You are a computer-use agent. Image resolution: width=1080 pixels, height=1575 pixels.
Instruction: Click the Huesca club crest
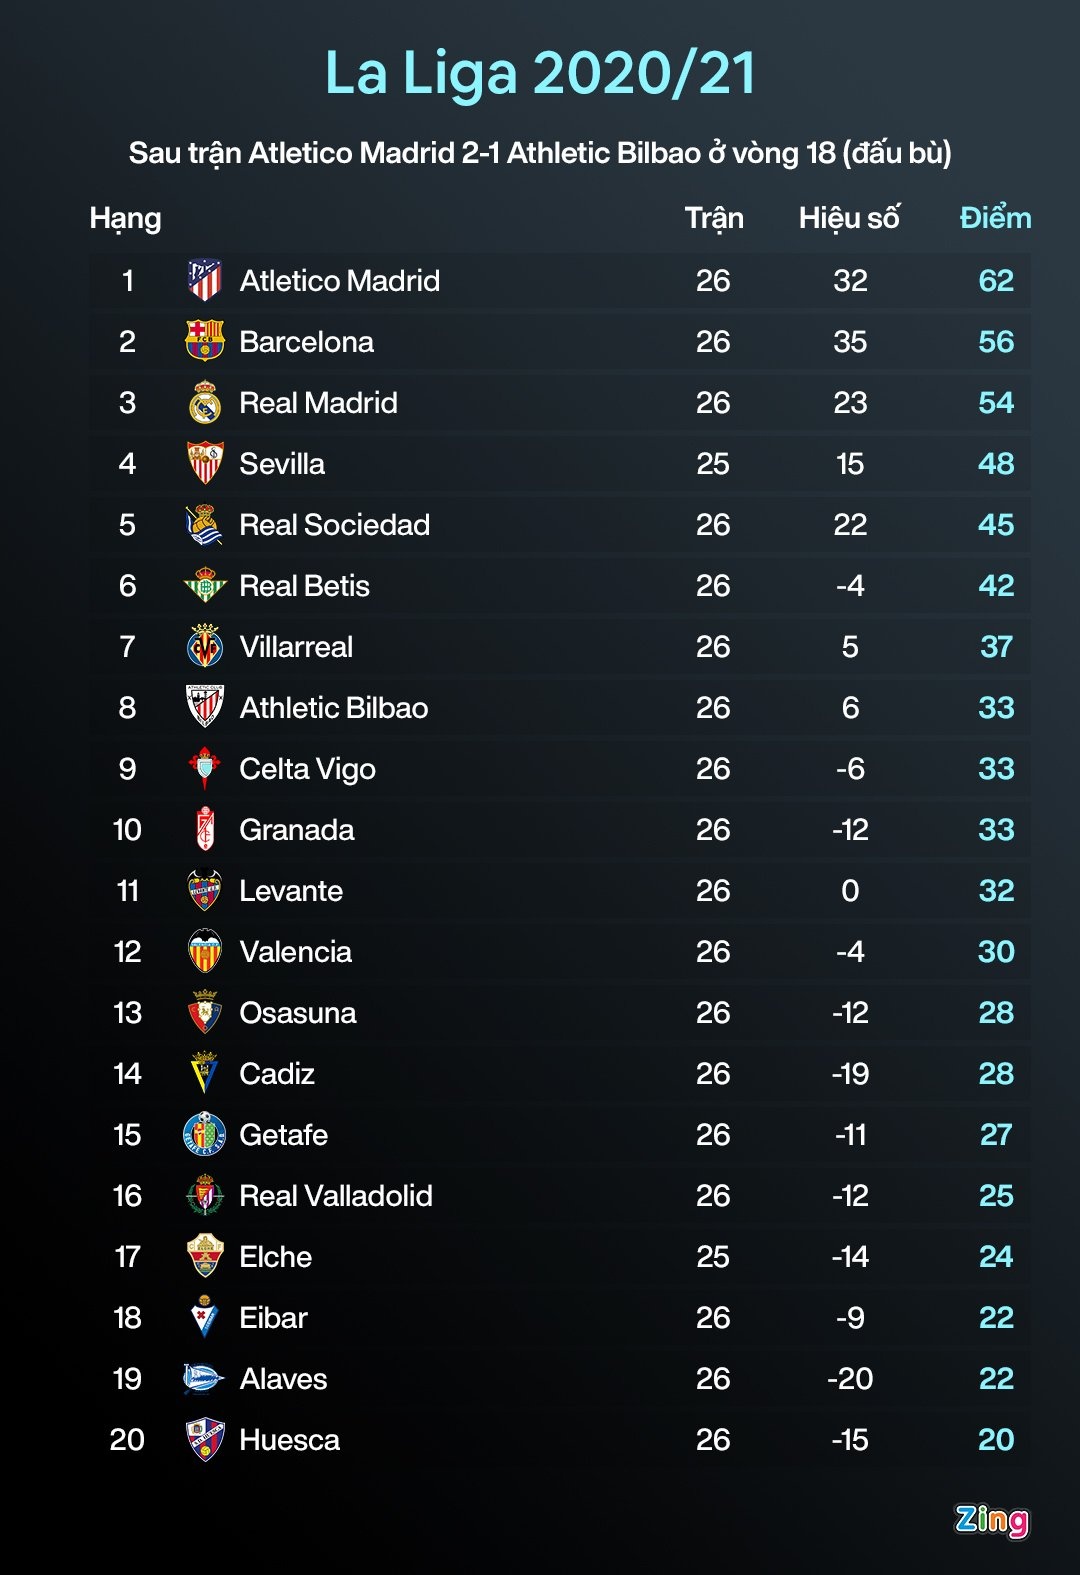pyautogui.click(x=205, y=1440)
